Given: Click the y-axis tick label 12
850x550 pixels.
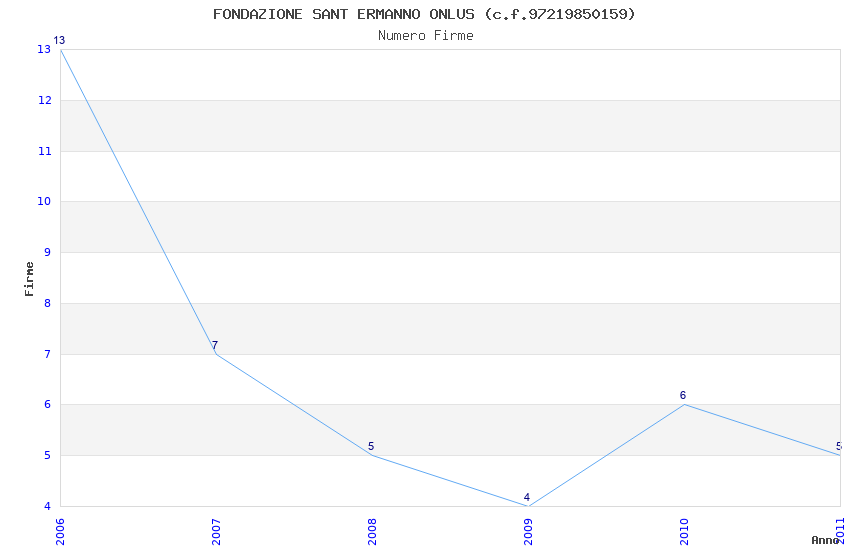Looking at the screenshot, I should 44,100.
